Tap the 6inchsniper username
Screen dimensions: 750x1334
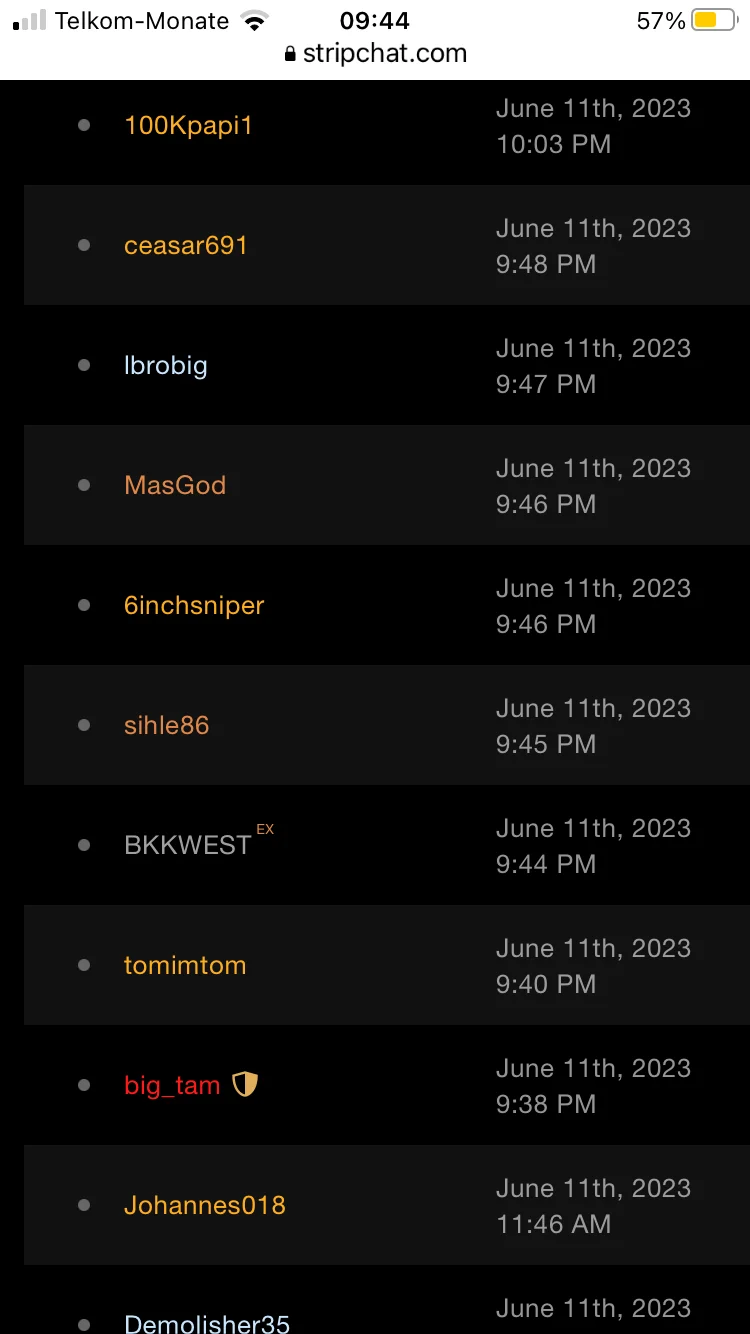click(194, 606)
